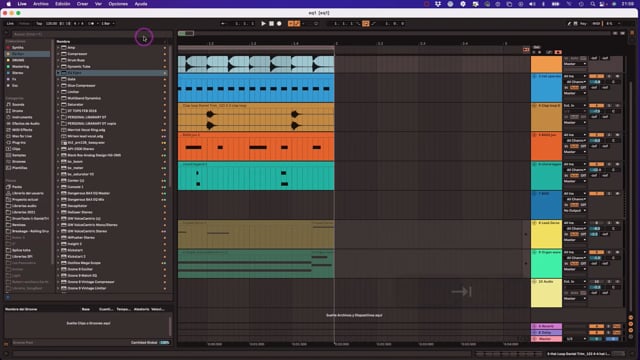
Task: Expand the Multiband Dynamics device
Action: pos(58,98)
